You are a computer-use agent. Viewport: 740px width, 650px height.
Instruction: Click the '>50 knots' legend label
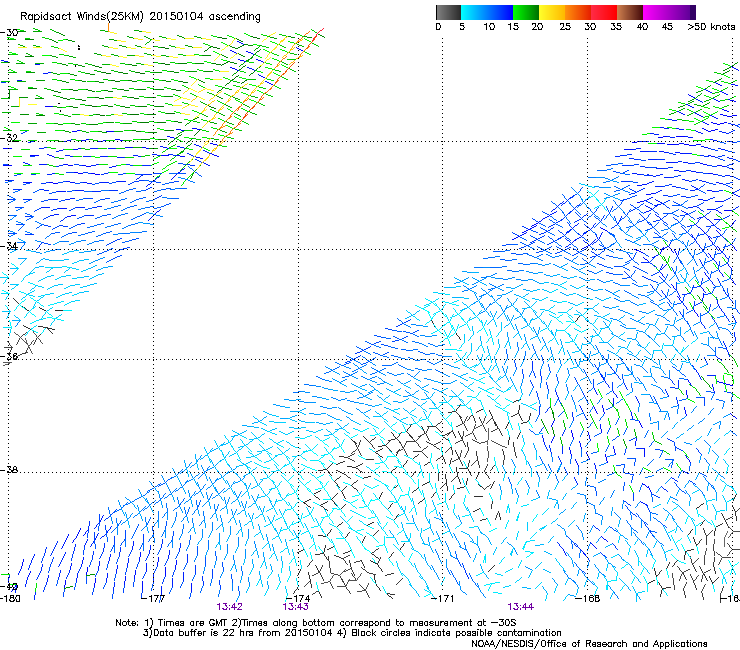click(x=711, y=27)
